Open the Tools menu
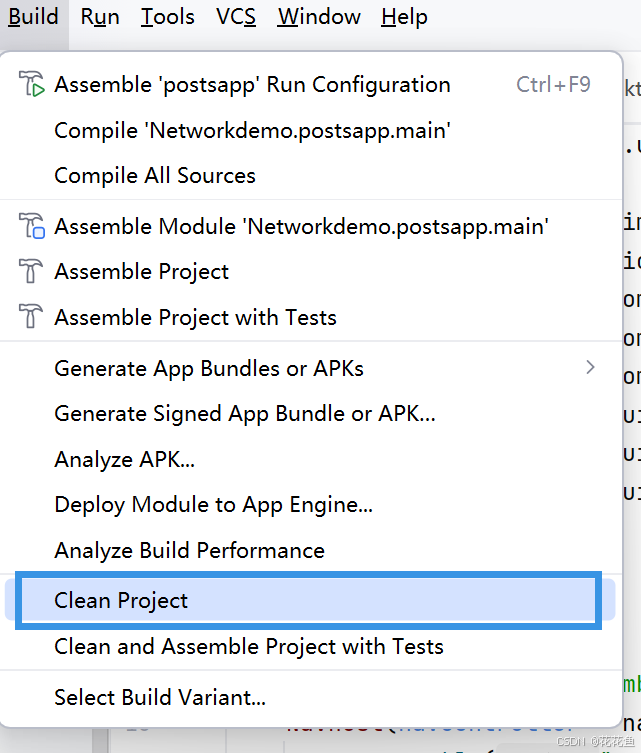This screenshot has height=753, width=641. coord(168,17)
